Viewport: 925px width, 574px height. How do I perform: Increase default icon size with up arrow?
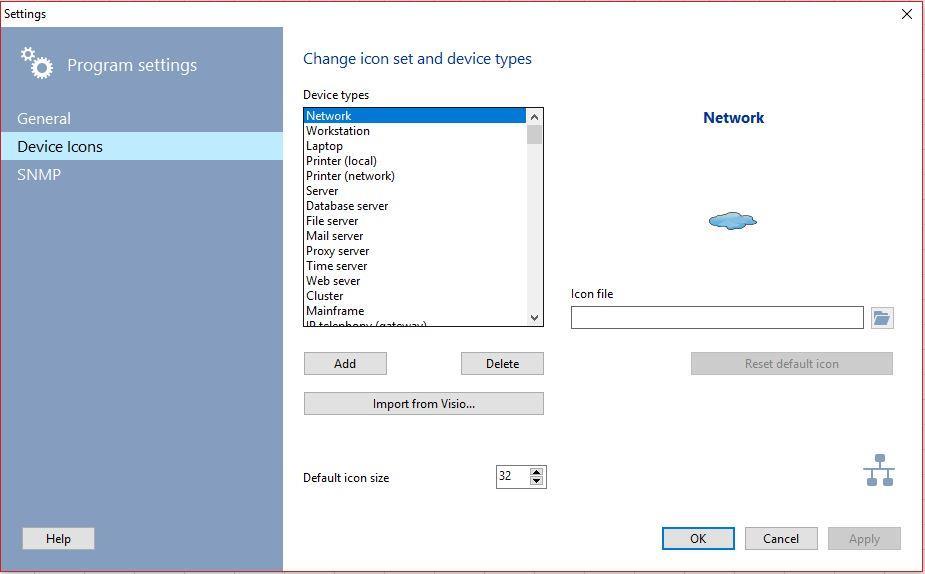coord(536,472)
